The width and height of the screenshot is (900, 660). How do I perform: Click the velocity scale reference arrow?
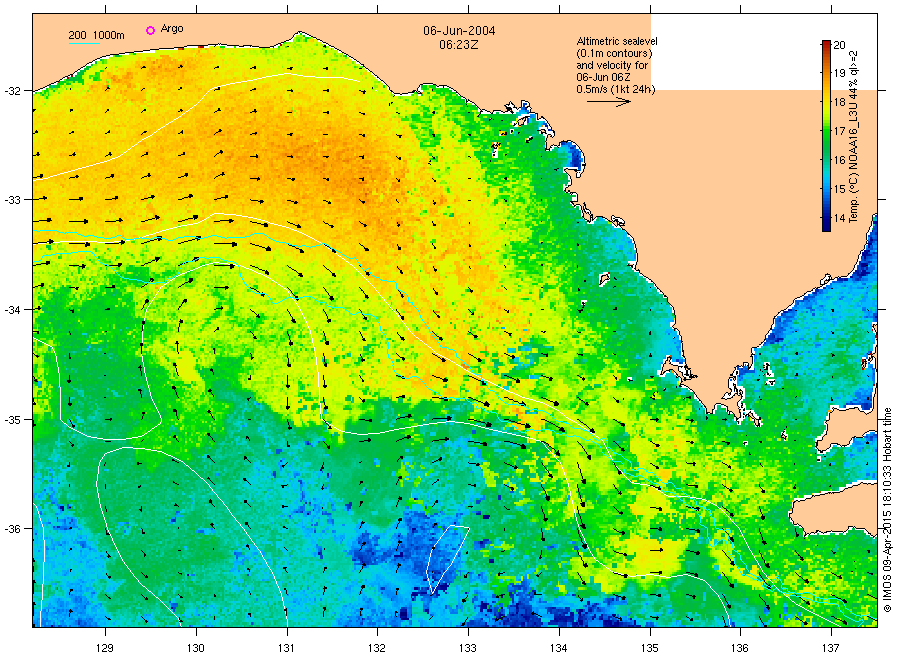pyautogui.click(x=609, y=102)
